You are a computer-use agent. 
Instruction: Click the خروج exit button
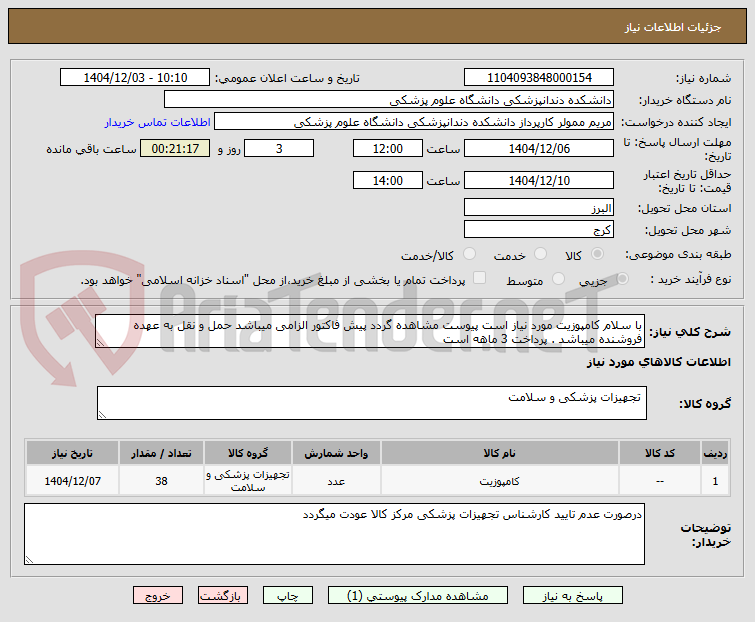pyautogui.click(x=158, y=596)
